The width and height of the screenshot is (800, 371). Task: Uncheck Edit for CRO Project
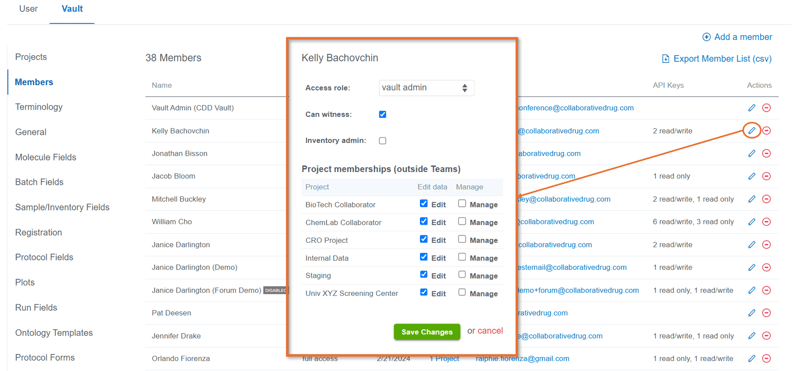(x=423, y=239)
